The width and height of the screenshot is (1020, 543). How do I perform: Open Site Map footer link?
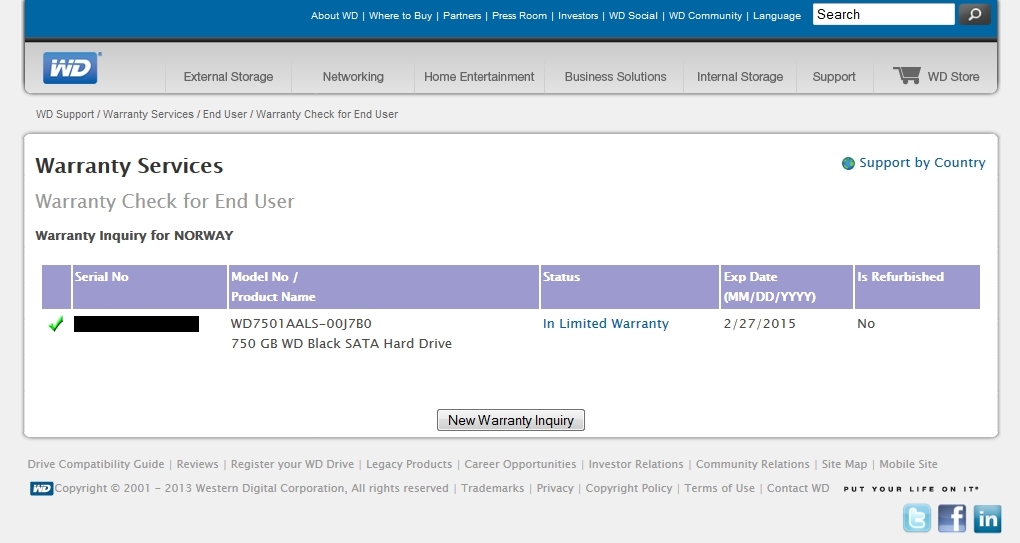pyautogui.click(x=844, y=464)
